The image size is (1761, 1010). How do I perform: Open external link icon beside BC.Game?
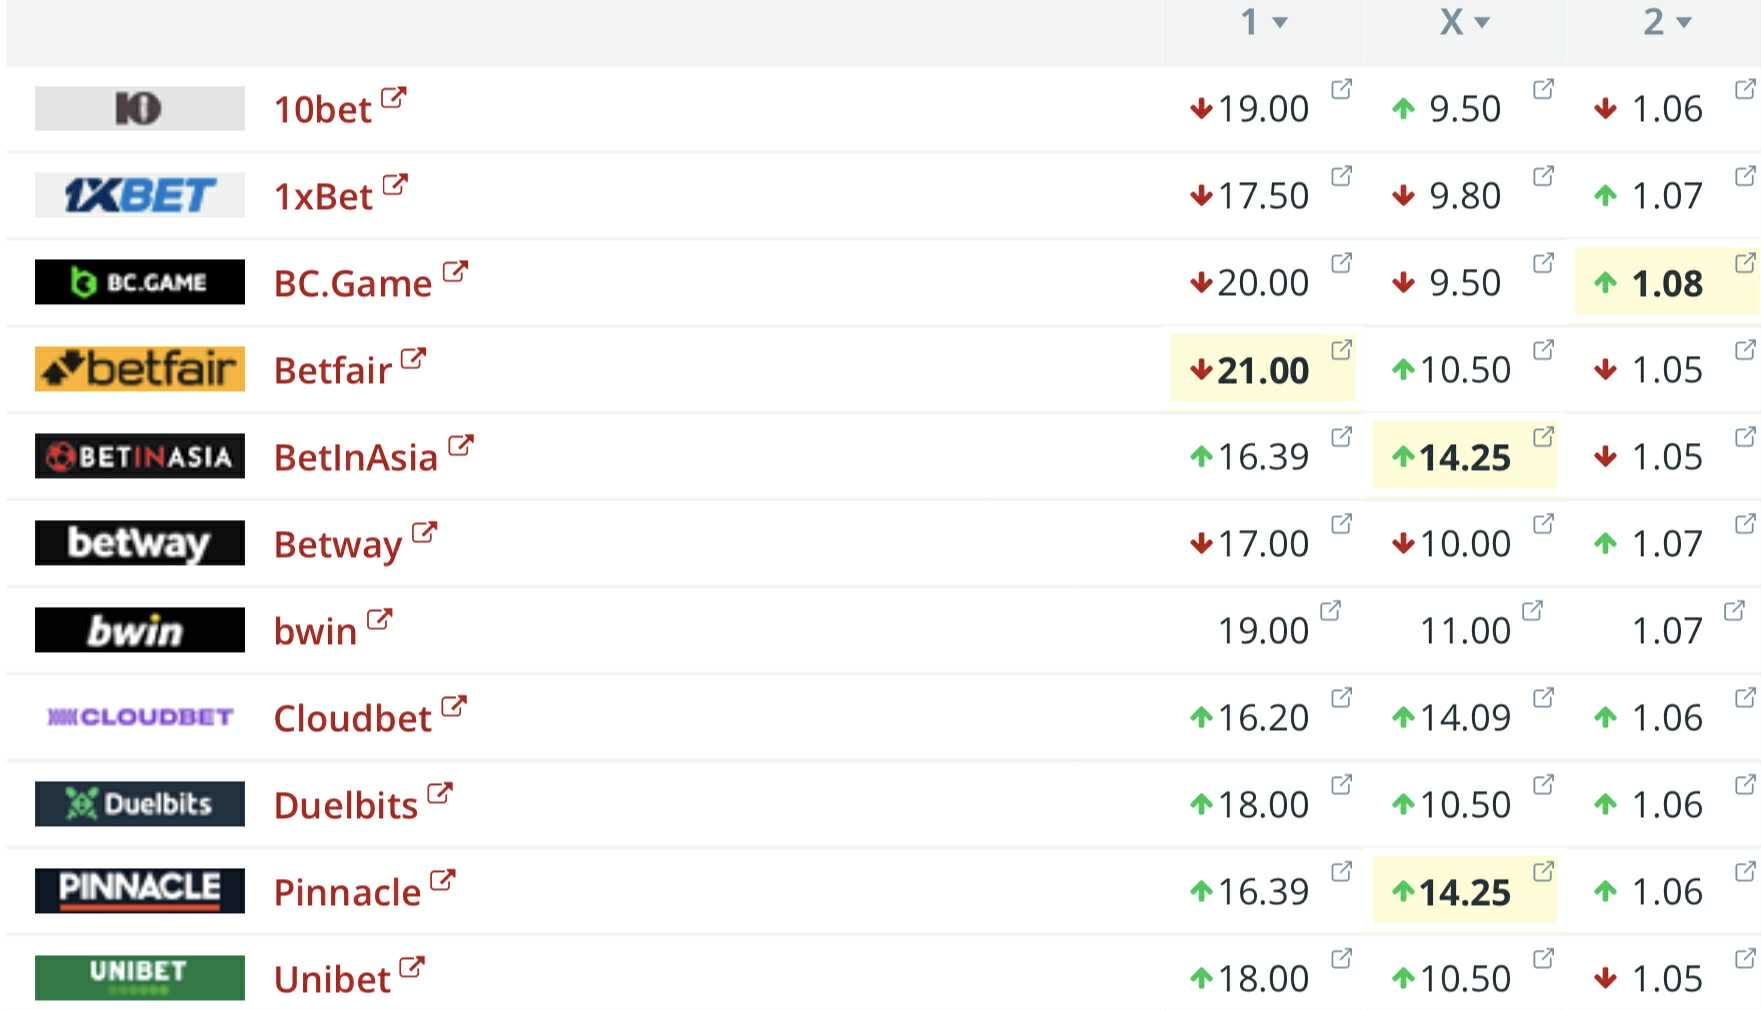[x=455, y=271]
